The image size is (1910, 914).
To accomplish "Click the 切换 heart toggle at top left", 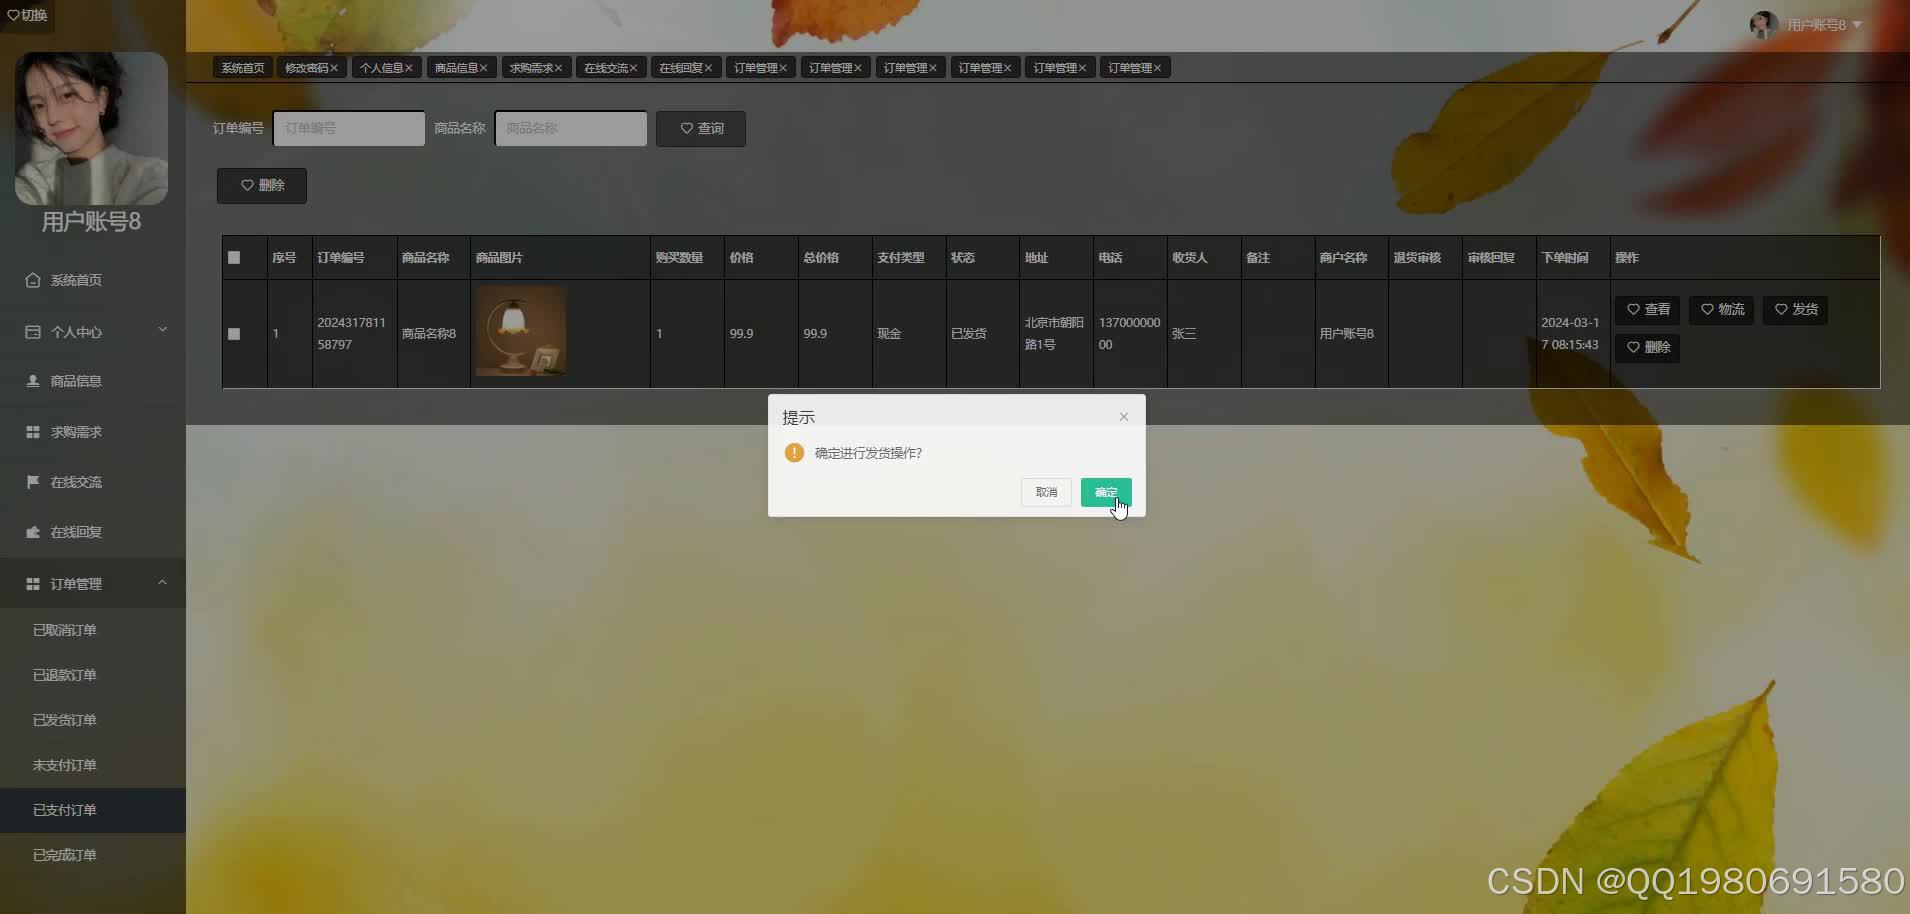I will pos(28,15).
